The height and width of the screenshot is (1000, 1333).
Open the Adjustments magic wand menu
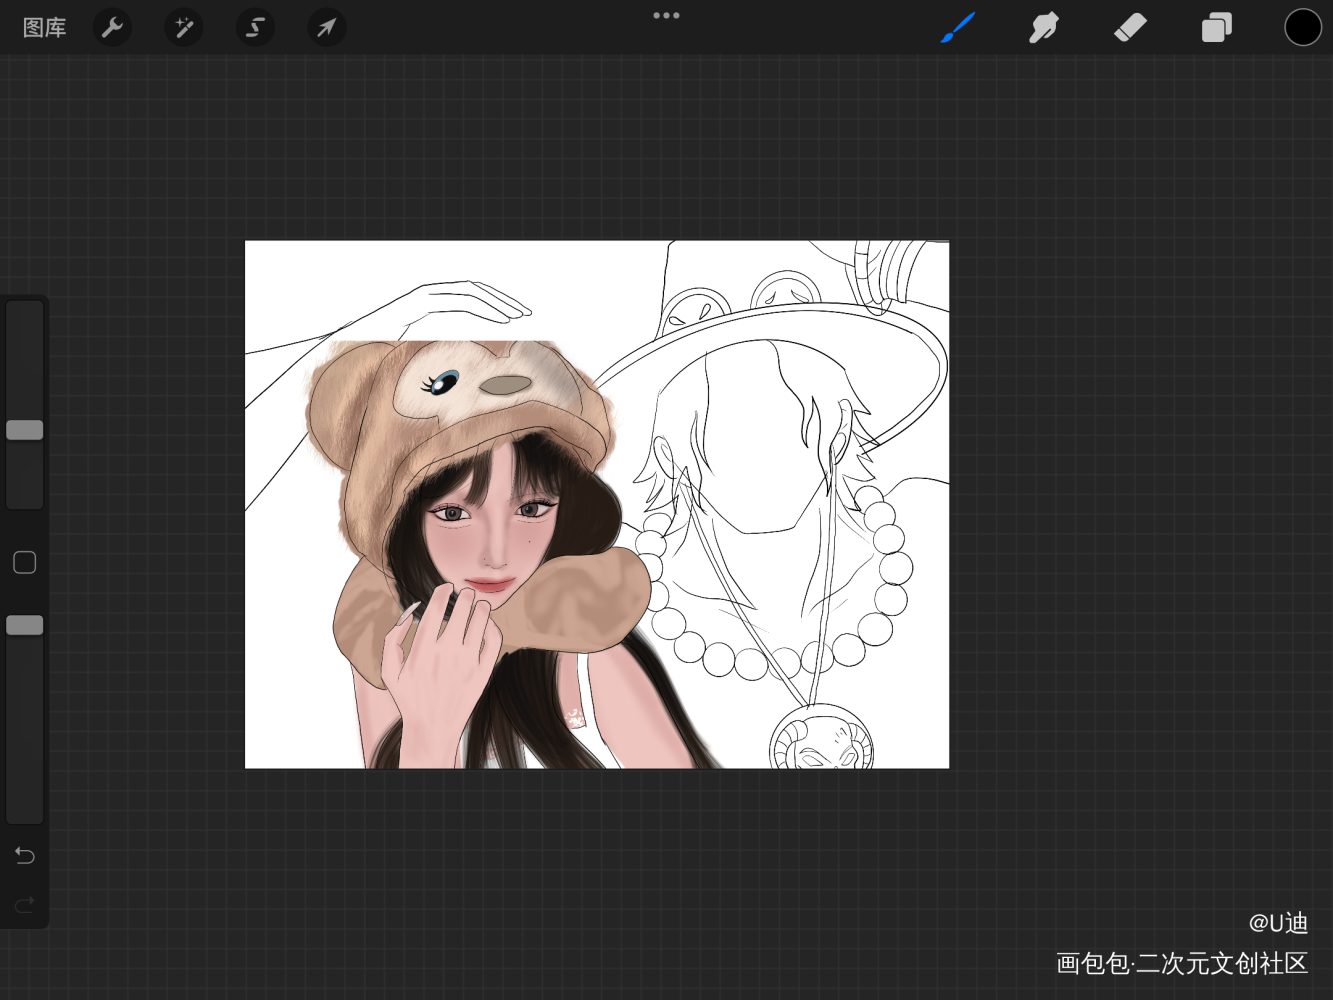click(x=184, y=28)
